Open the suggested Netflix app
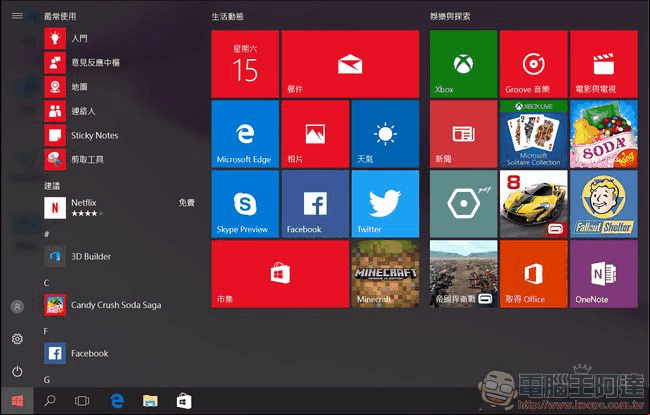This screenshot has height=415, width=650. pyautogui.click(x=120, y=208)
